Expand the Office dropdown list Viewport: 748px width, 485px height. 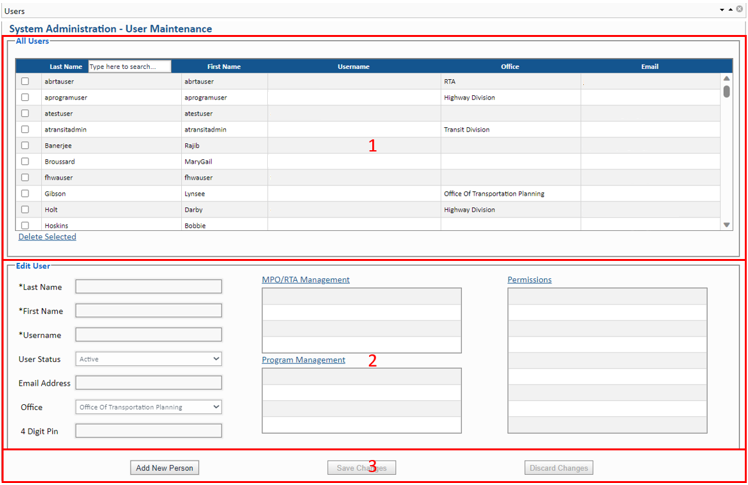(x=148, y=407)
